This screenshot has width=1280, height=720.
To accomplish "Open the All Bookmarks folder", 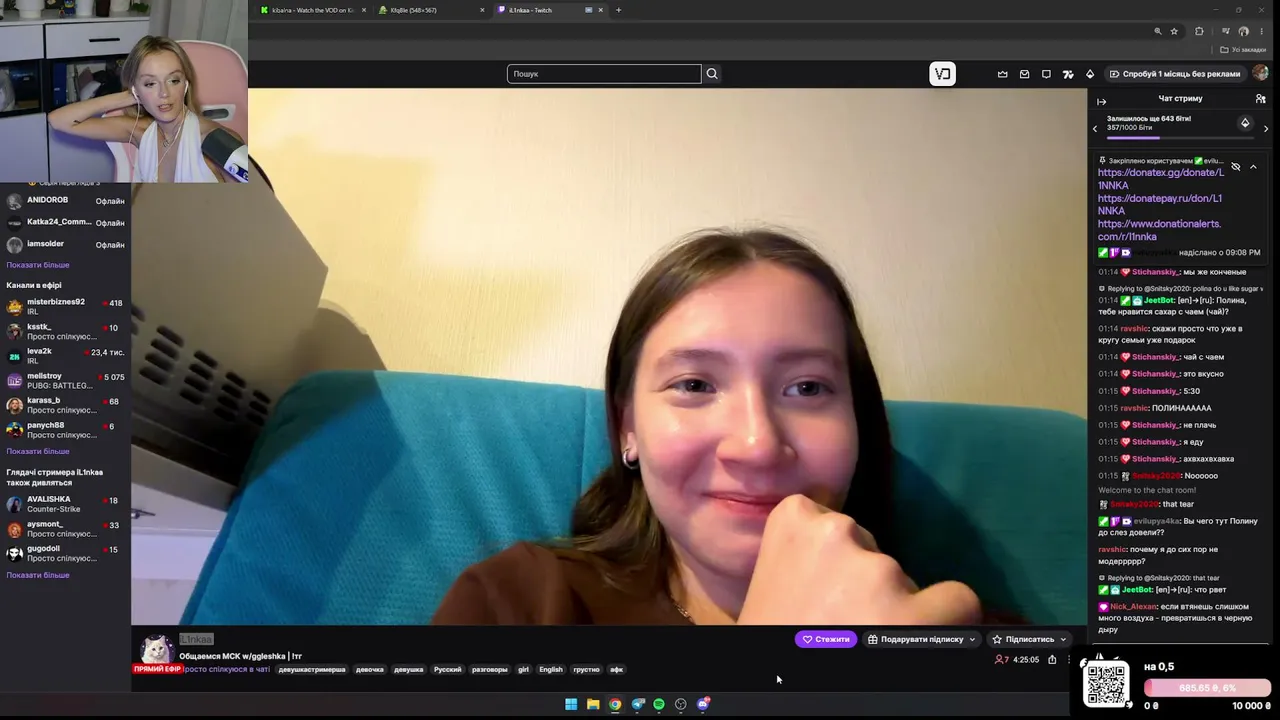I will pos(1244,49).
